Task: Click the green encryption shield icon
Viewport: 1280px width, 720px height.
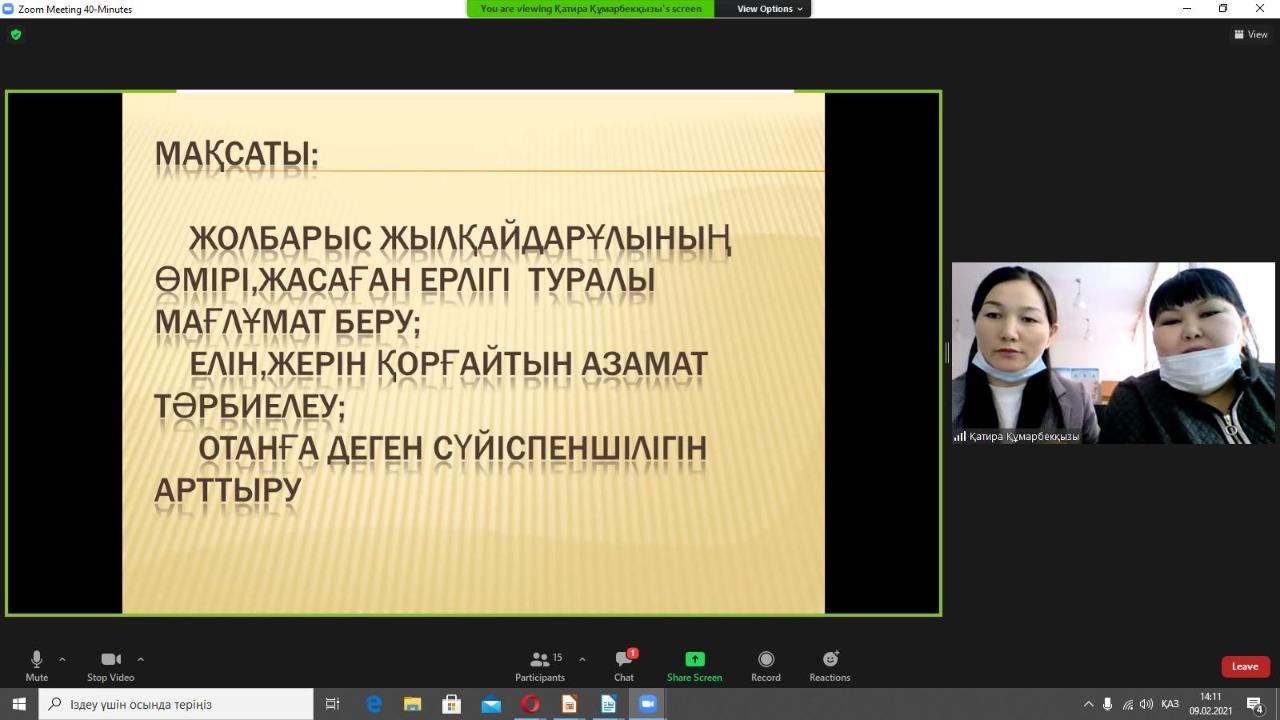Action: point(15,34)
